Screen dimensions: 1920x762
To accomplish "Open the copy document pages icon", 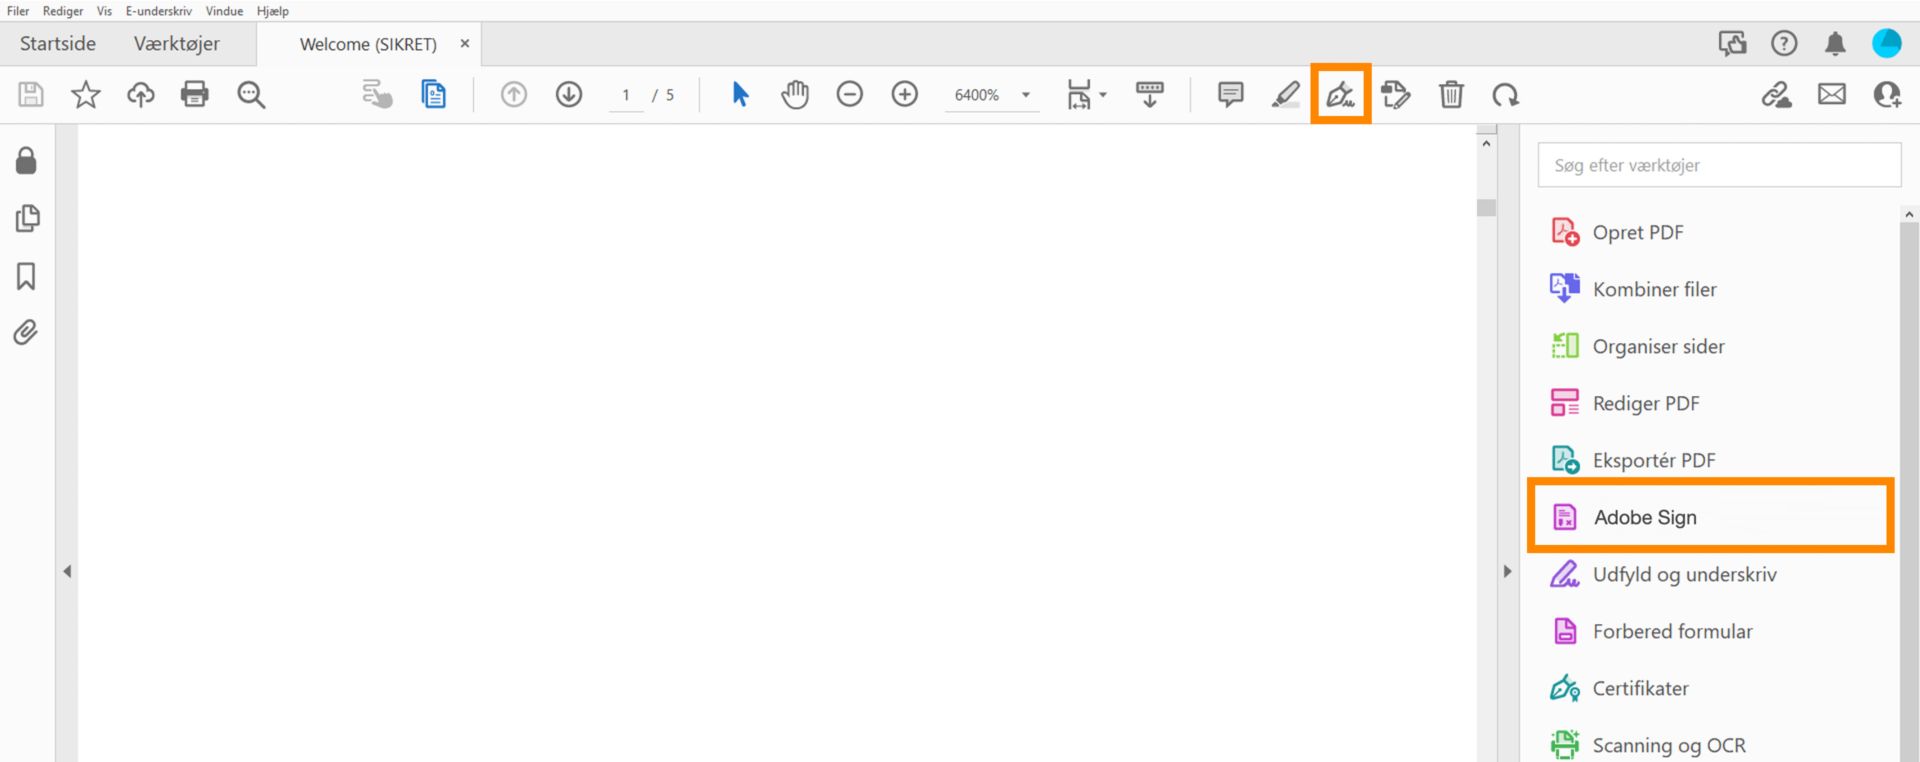I will (x=434, y=95).
